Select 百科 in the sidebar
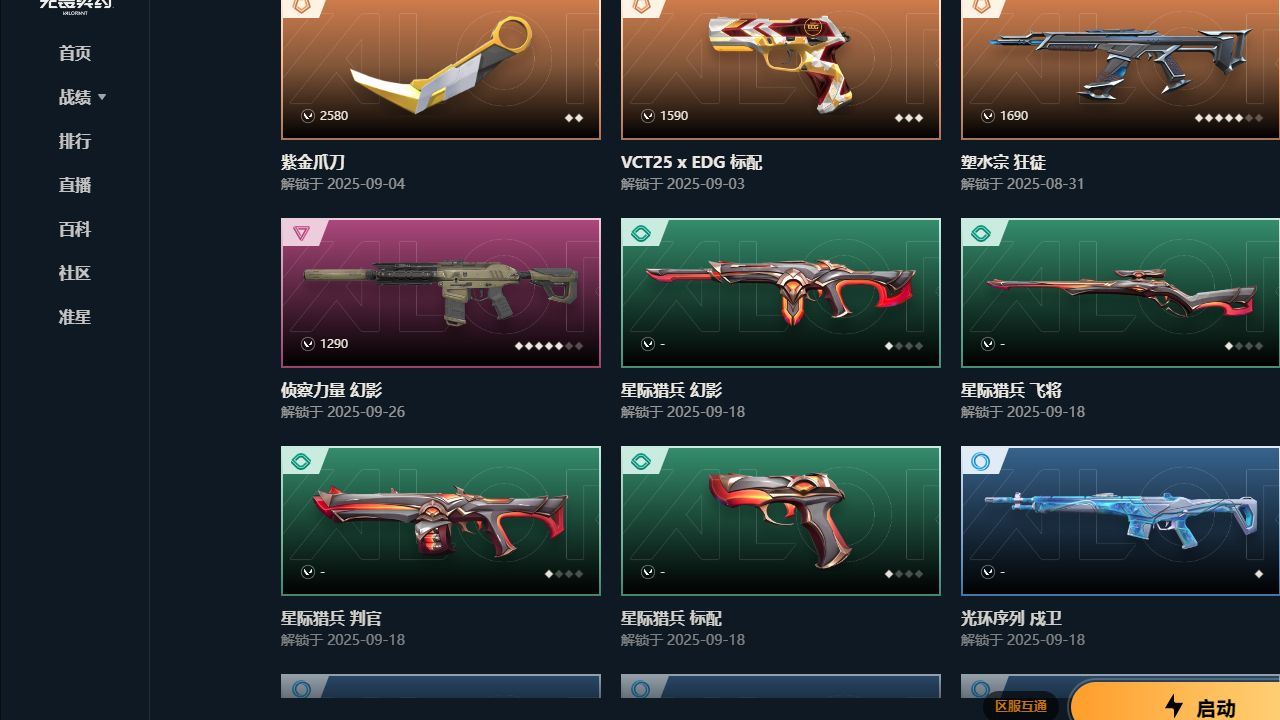Image resolution: width=1280 pixels, height=720 pixels. point(75,229)
